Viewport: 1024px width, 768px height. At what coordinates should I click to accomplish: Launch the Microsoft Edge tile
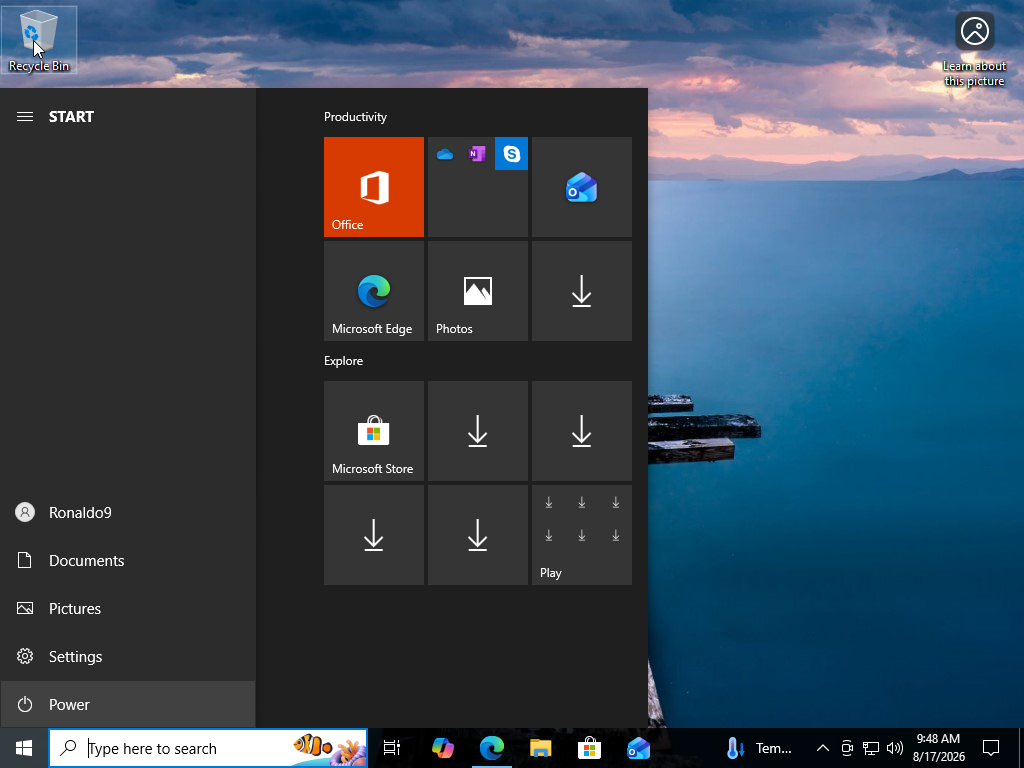tap(374, 291)
